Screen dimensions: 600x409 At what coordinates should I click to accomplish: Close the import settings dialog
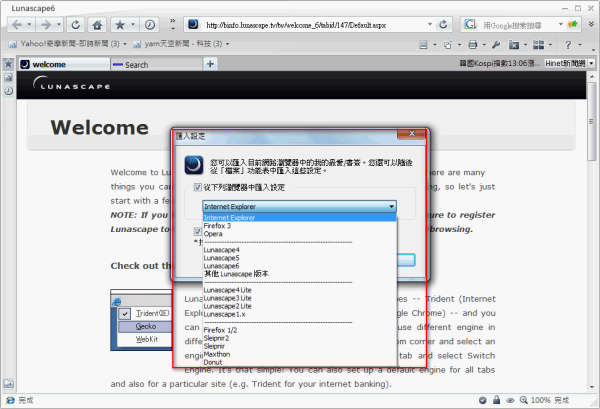[412, 134]
